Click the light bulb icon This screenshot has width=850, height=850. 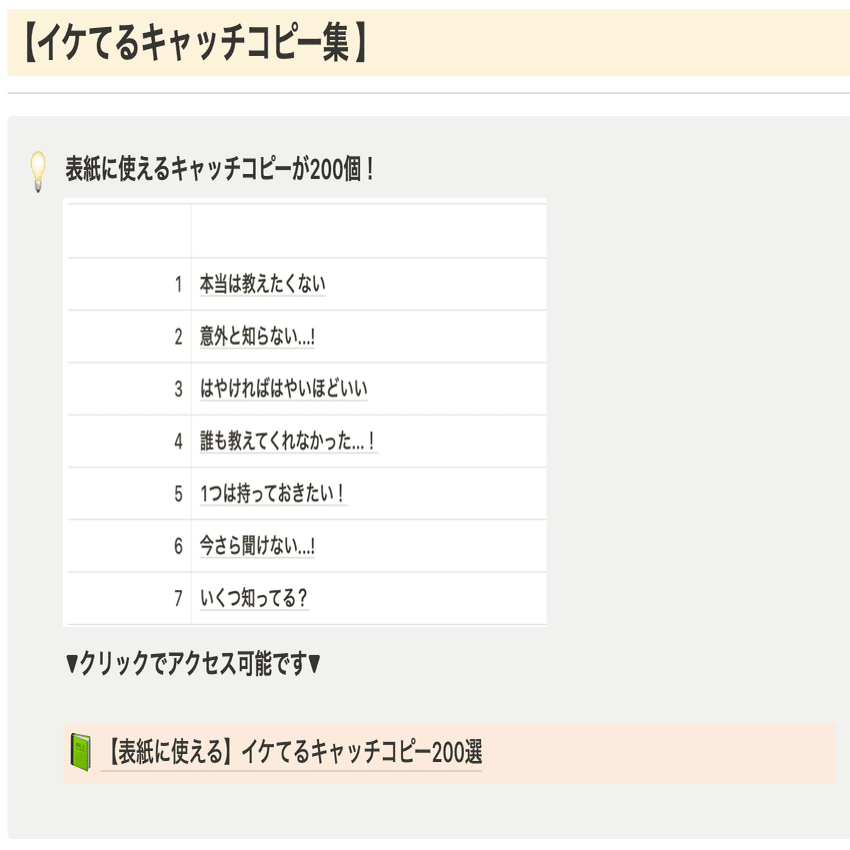pyautogui.click(x=37, y=170)
